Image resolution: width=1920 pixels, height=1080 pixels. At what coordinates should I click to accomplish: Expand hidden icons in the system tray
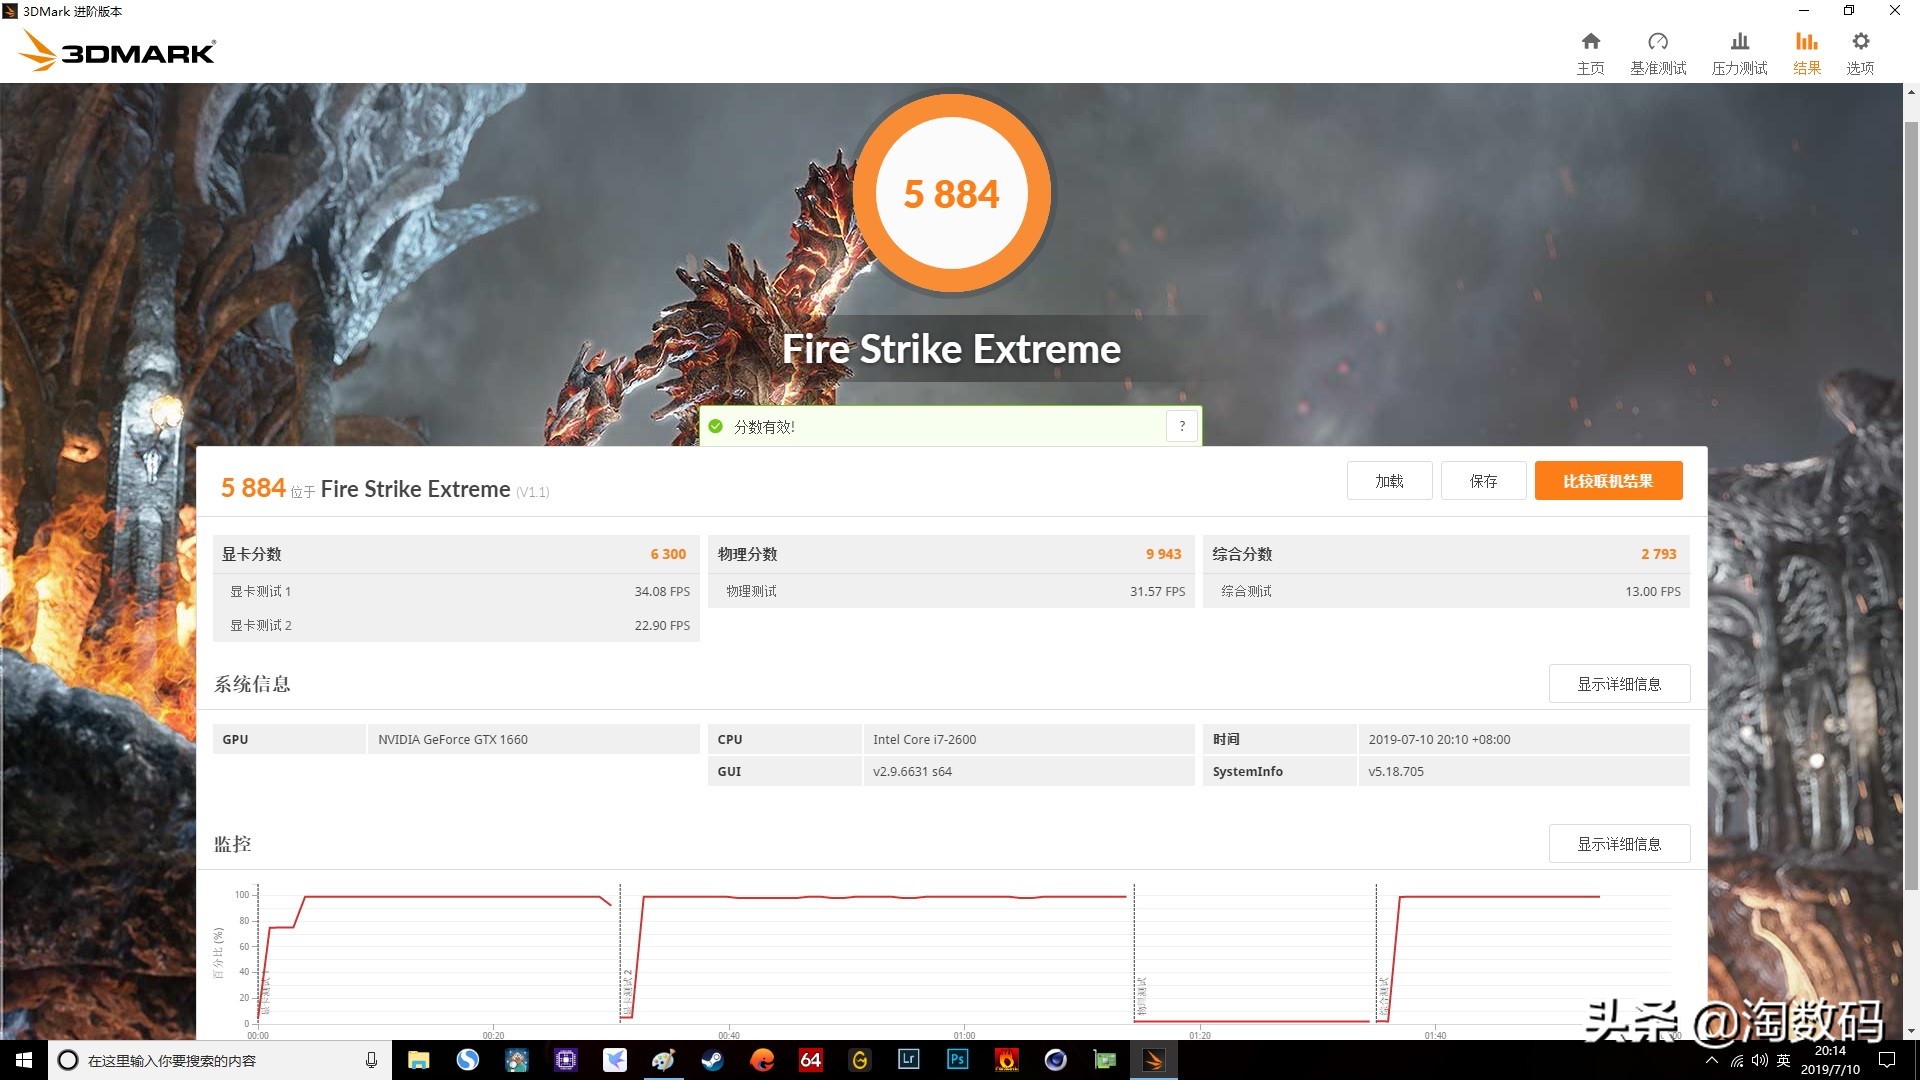[x=1713, y=1060]
